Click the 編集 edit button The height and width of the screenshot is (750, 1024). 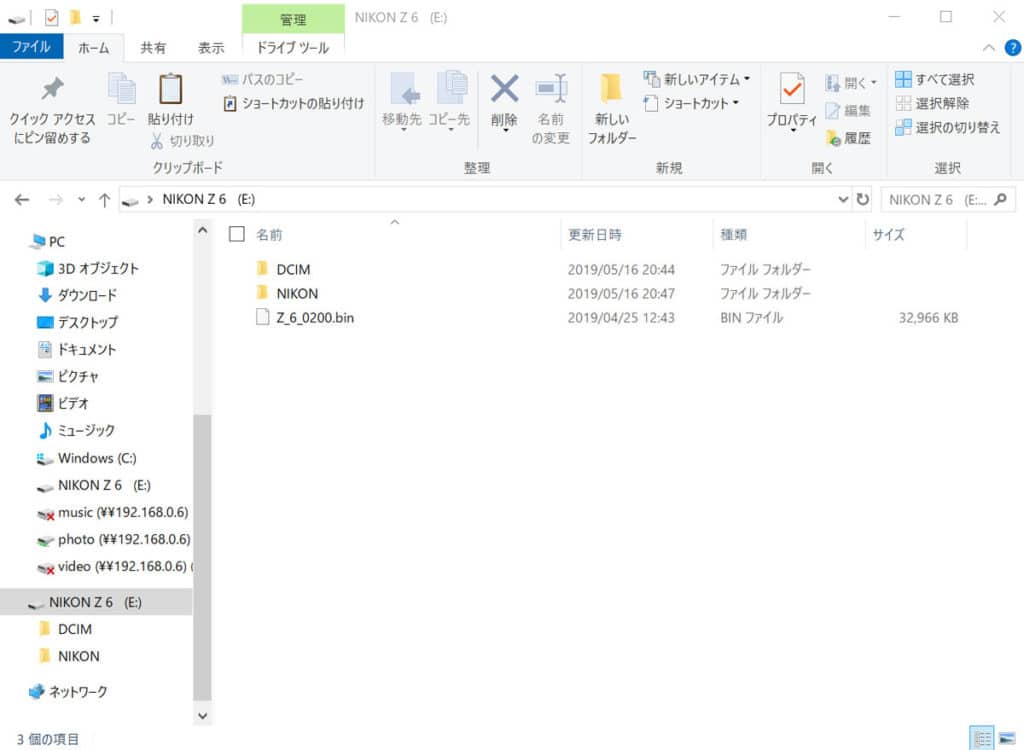point(848,110)
